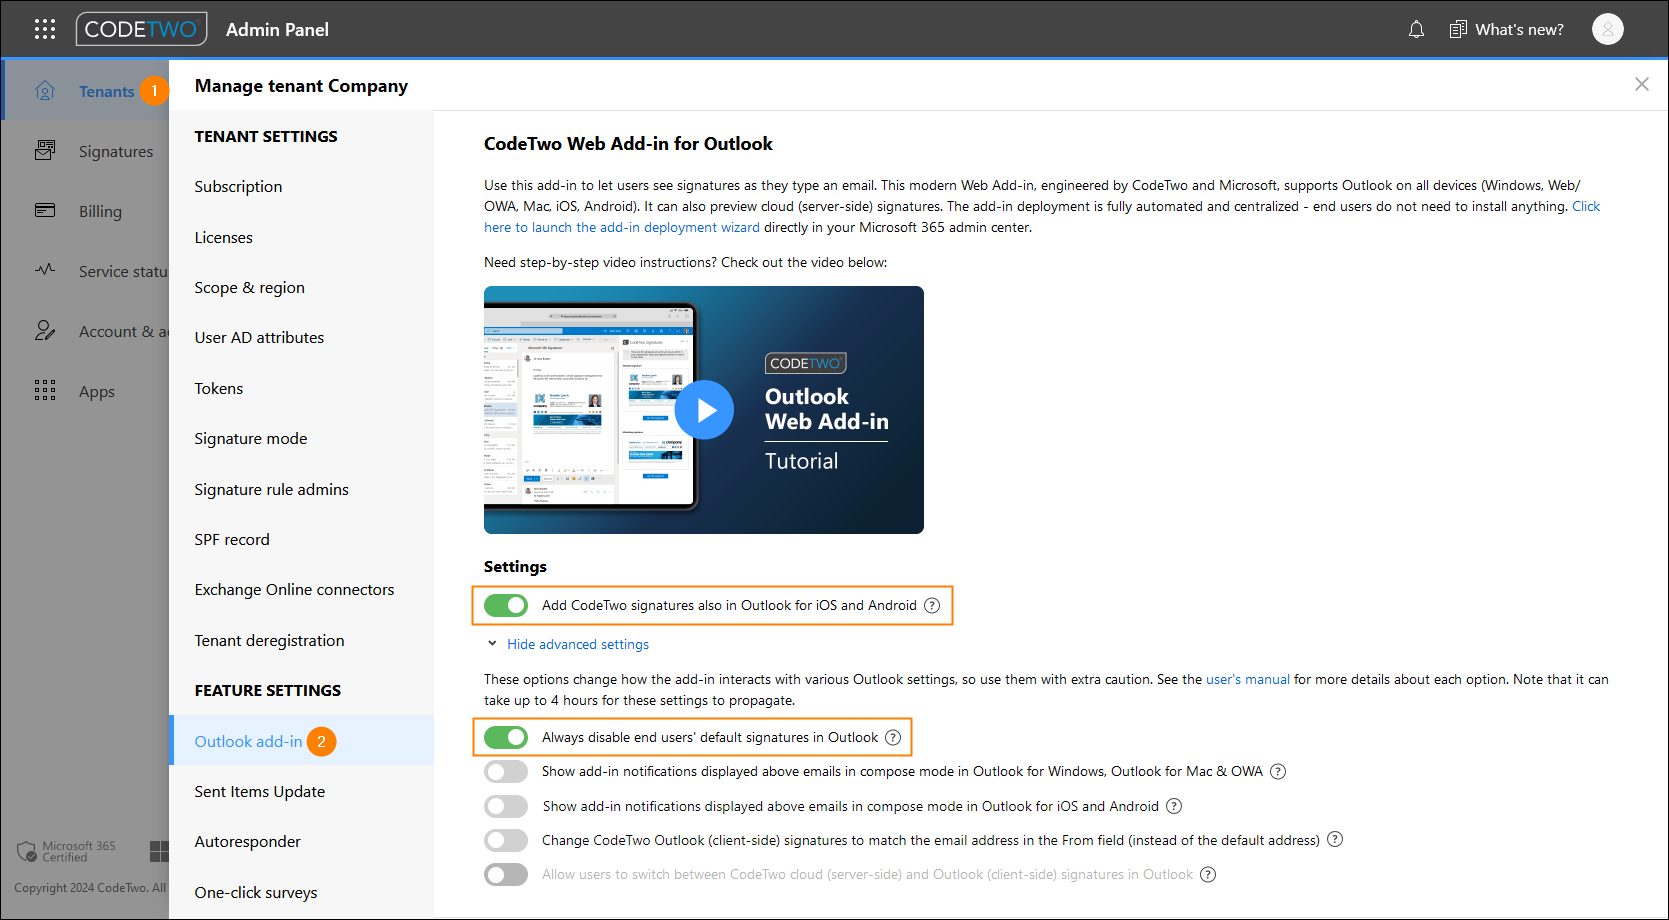Screen dimensions: 1669x920
Task: Launch the add-in deployment wizard link
Action: coord(621,227)
